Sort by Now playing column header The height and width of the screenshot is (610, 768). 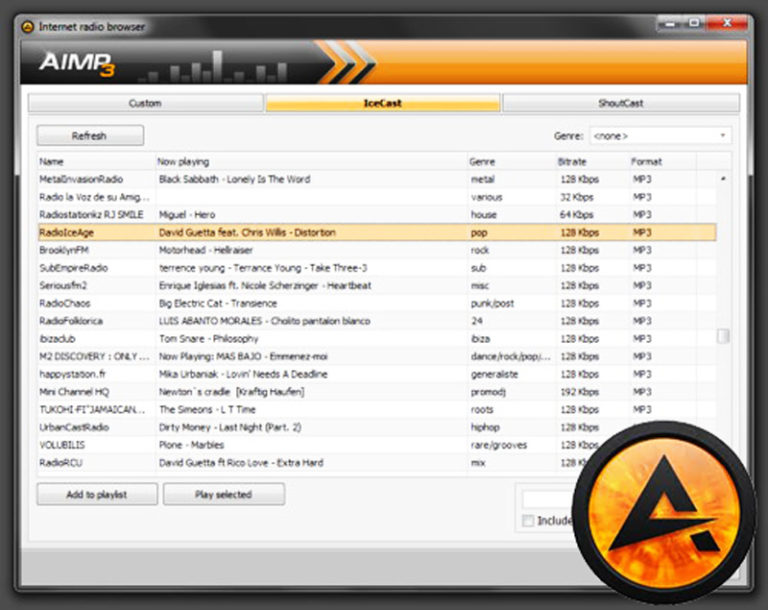[311, 162]
